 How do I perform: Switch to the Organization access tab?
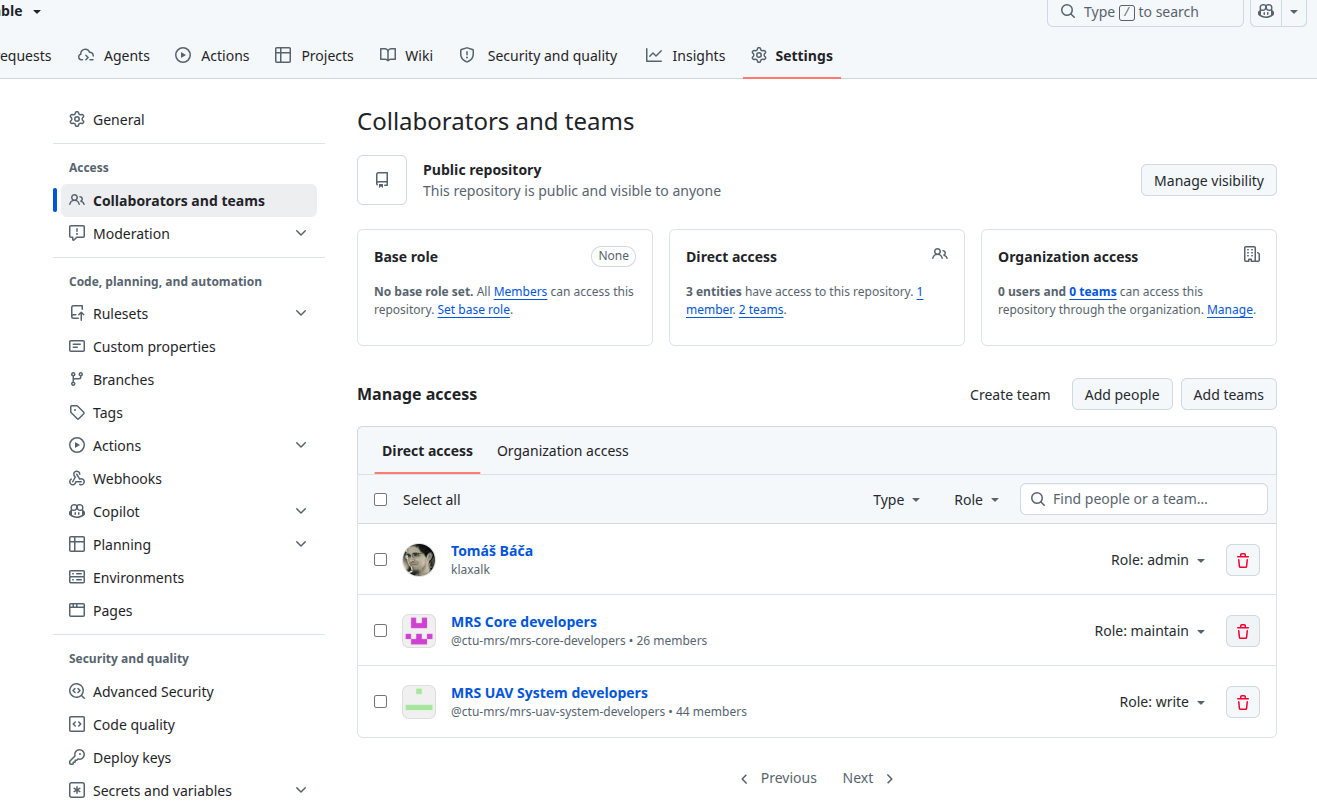point(563,451)
